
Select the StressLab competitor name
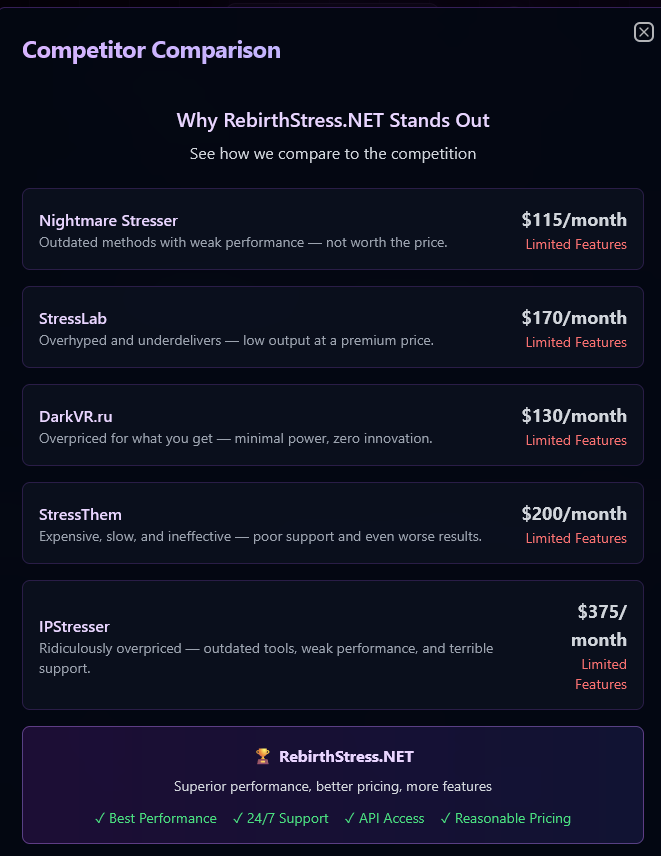73,319
